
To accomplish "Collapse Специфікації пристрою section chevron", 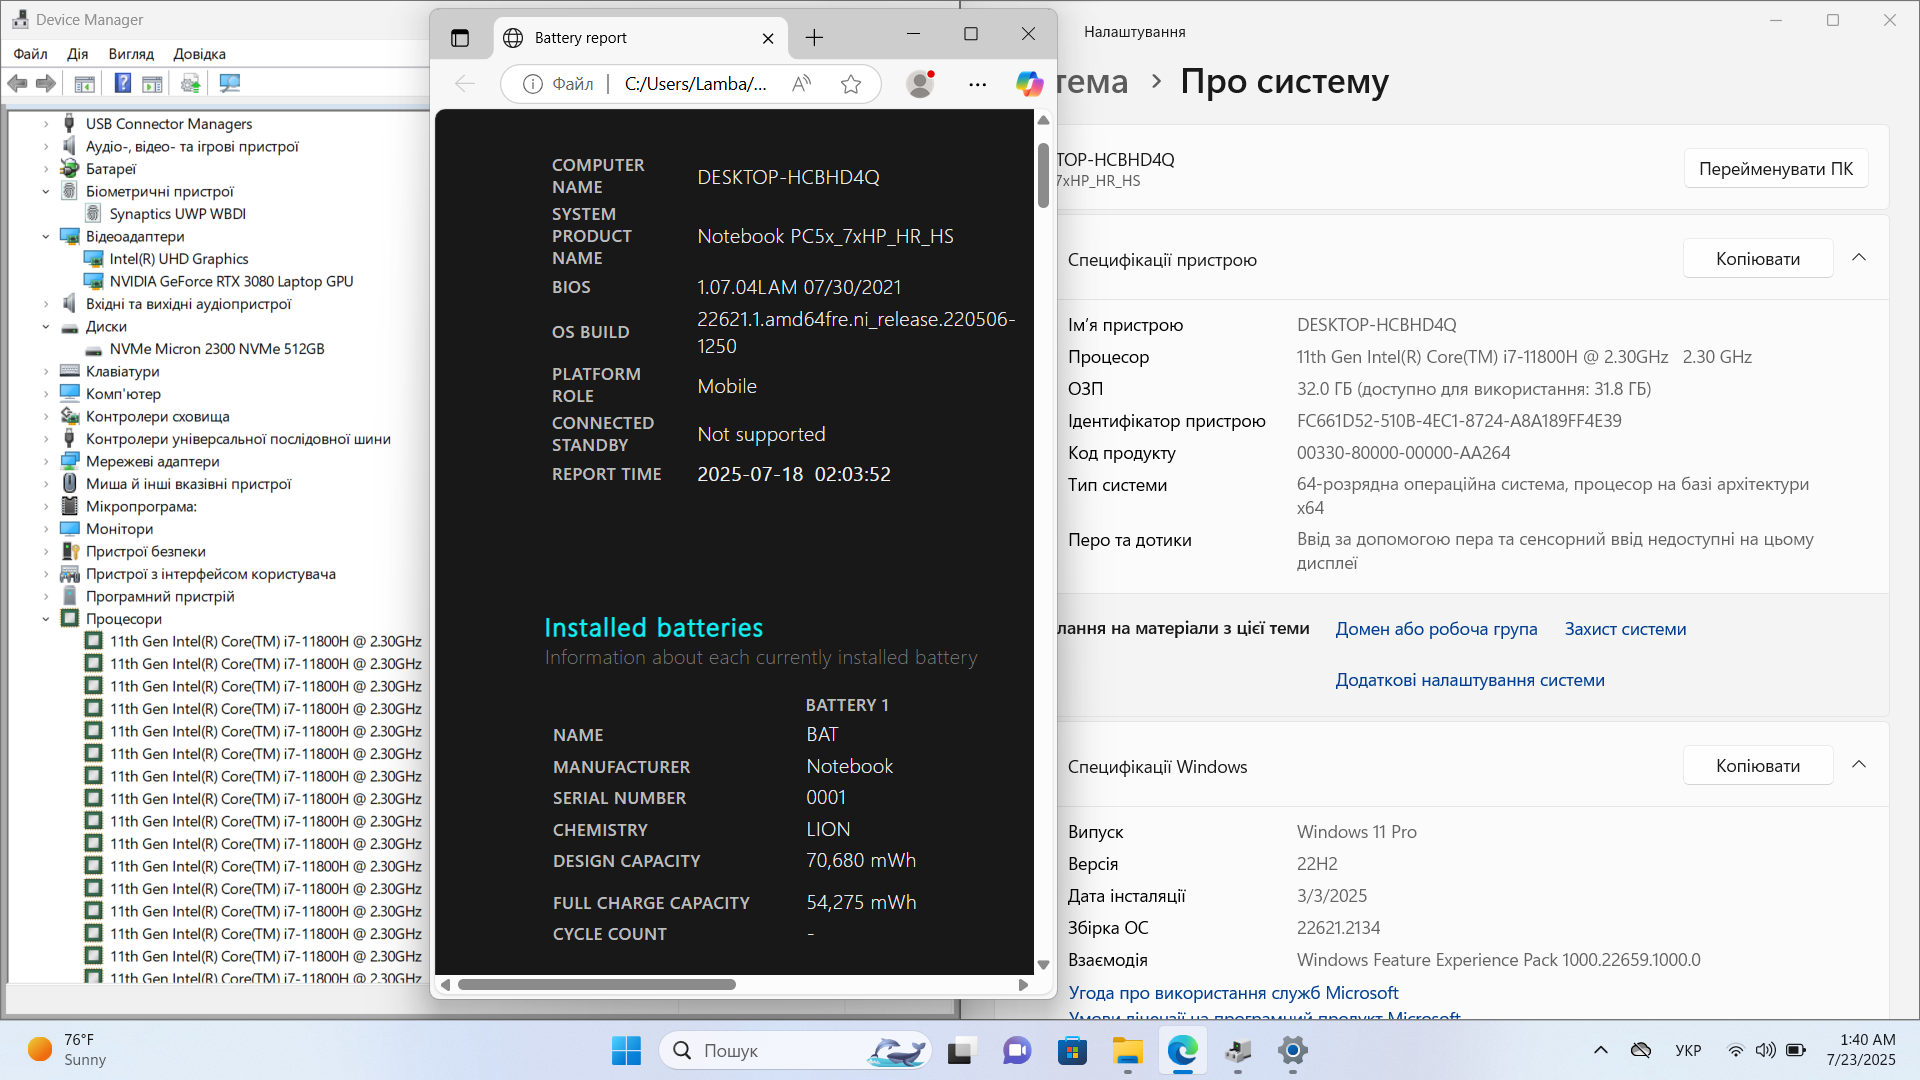I will pos(1859,258).
